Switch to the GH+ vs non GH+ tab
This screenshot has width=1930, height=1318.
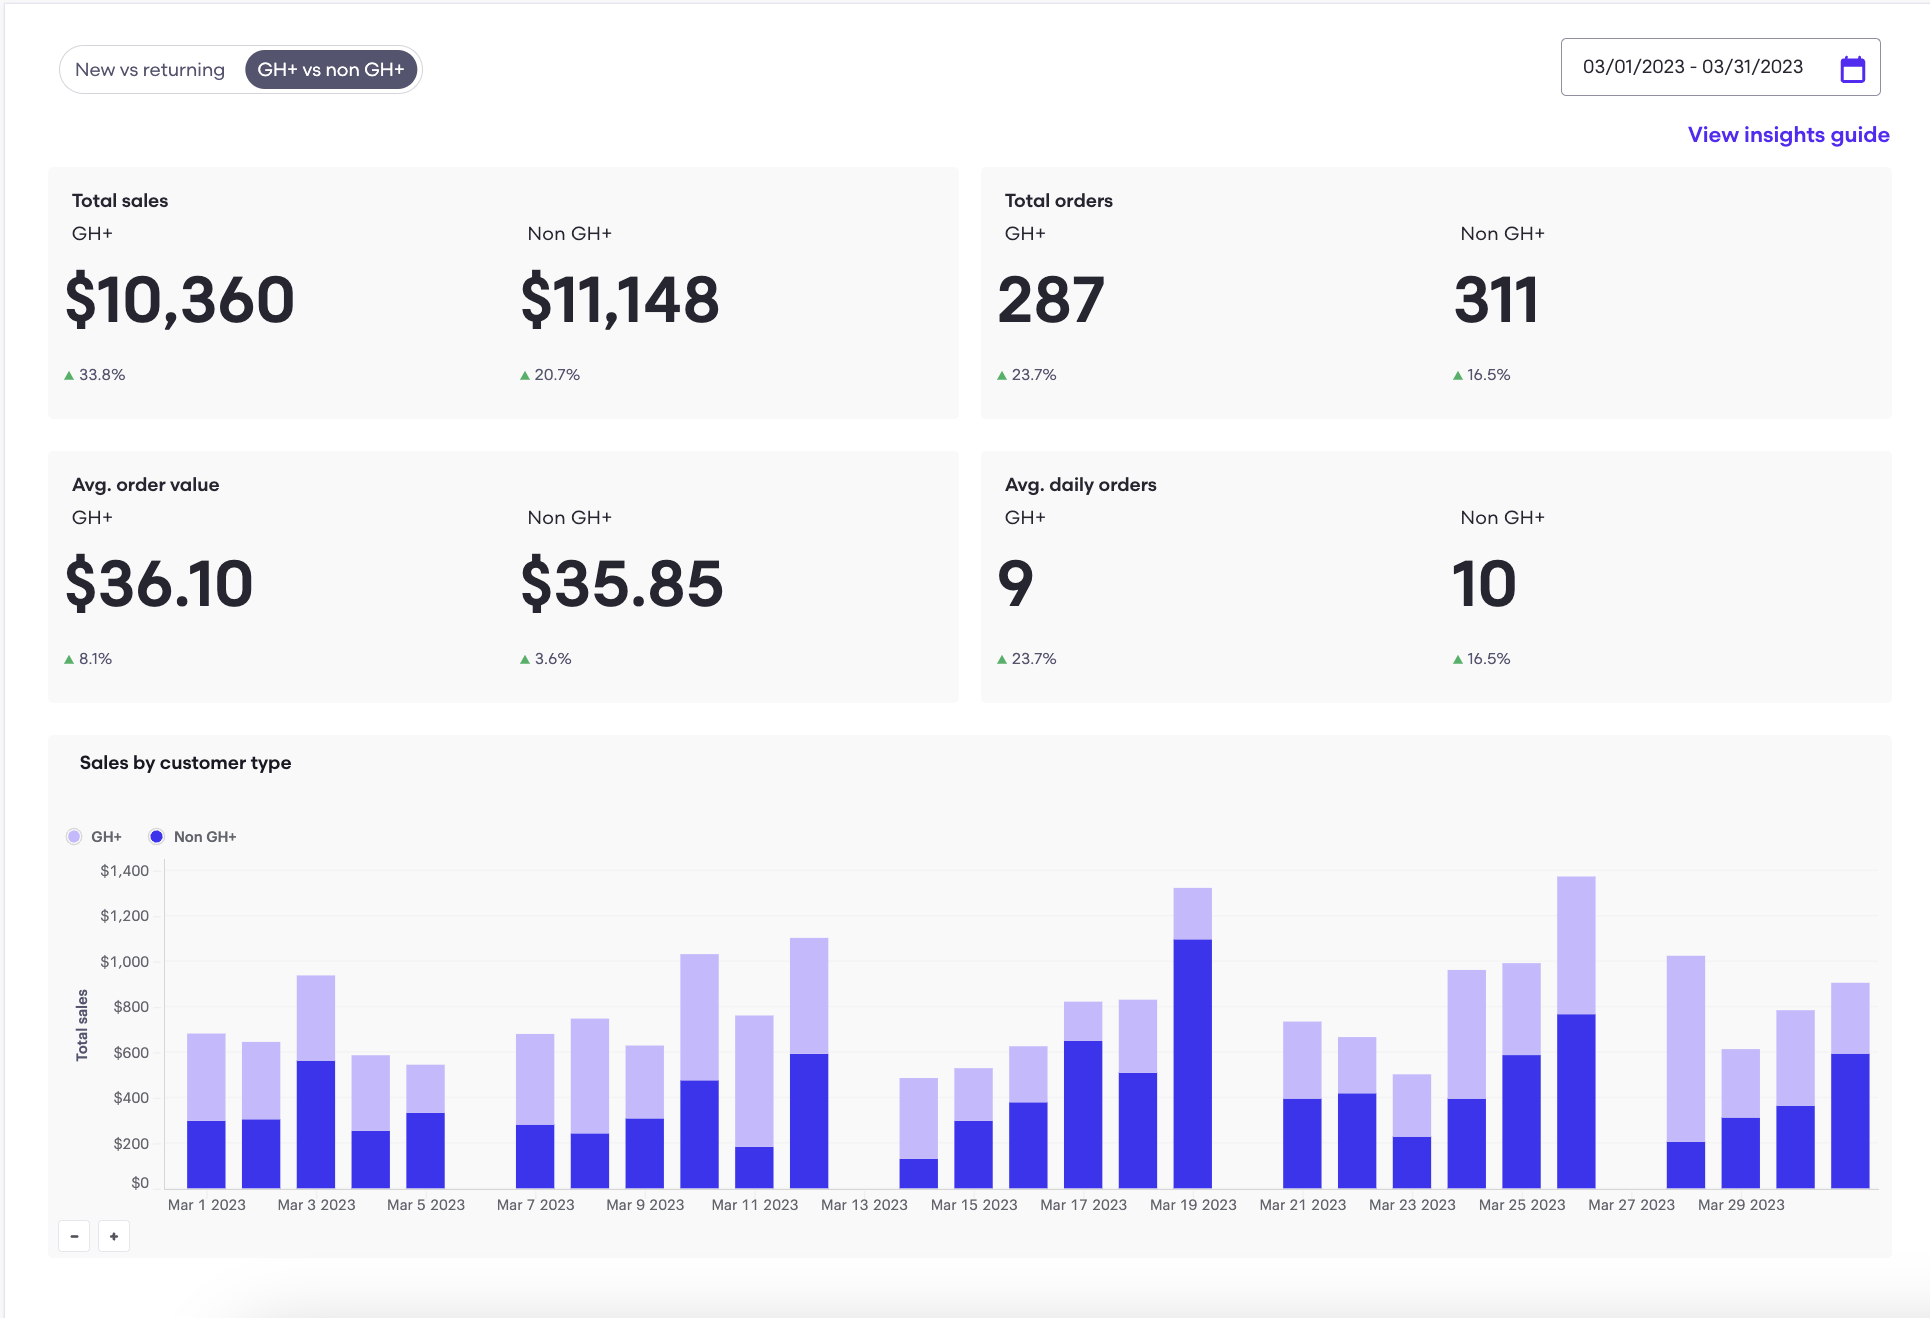pos(331,69)
